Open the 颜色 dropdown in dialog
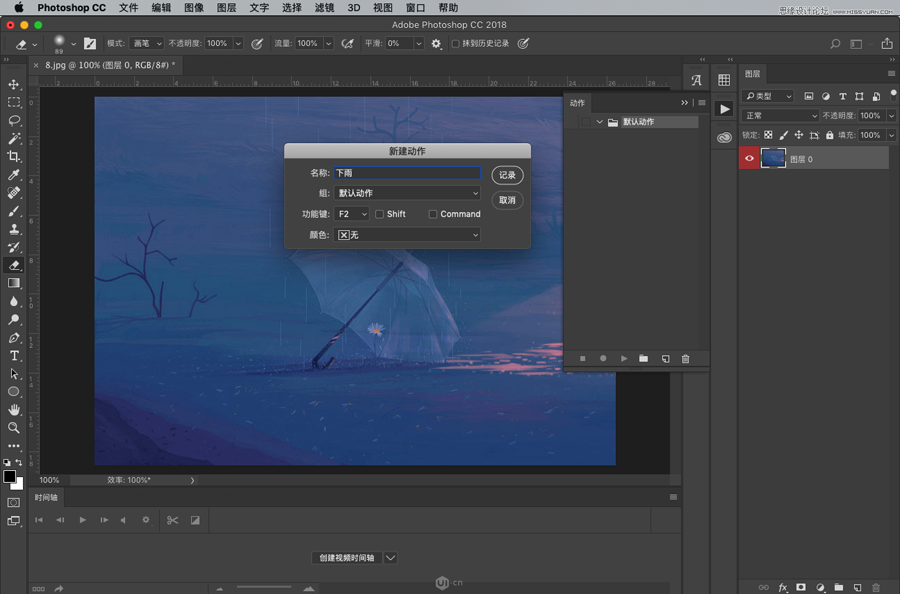900x594 pixels. pos(408,235)
